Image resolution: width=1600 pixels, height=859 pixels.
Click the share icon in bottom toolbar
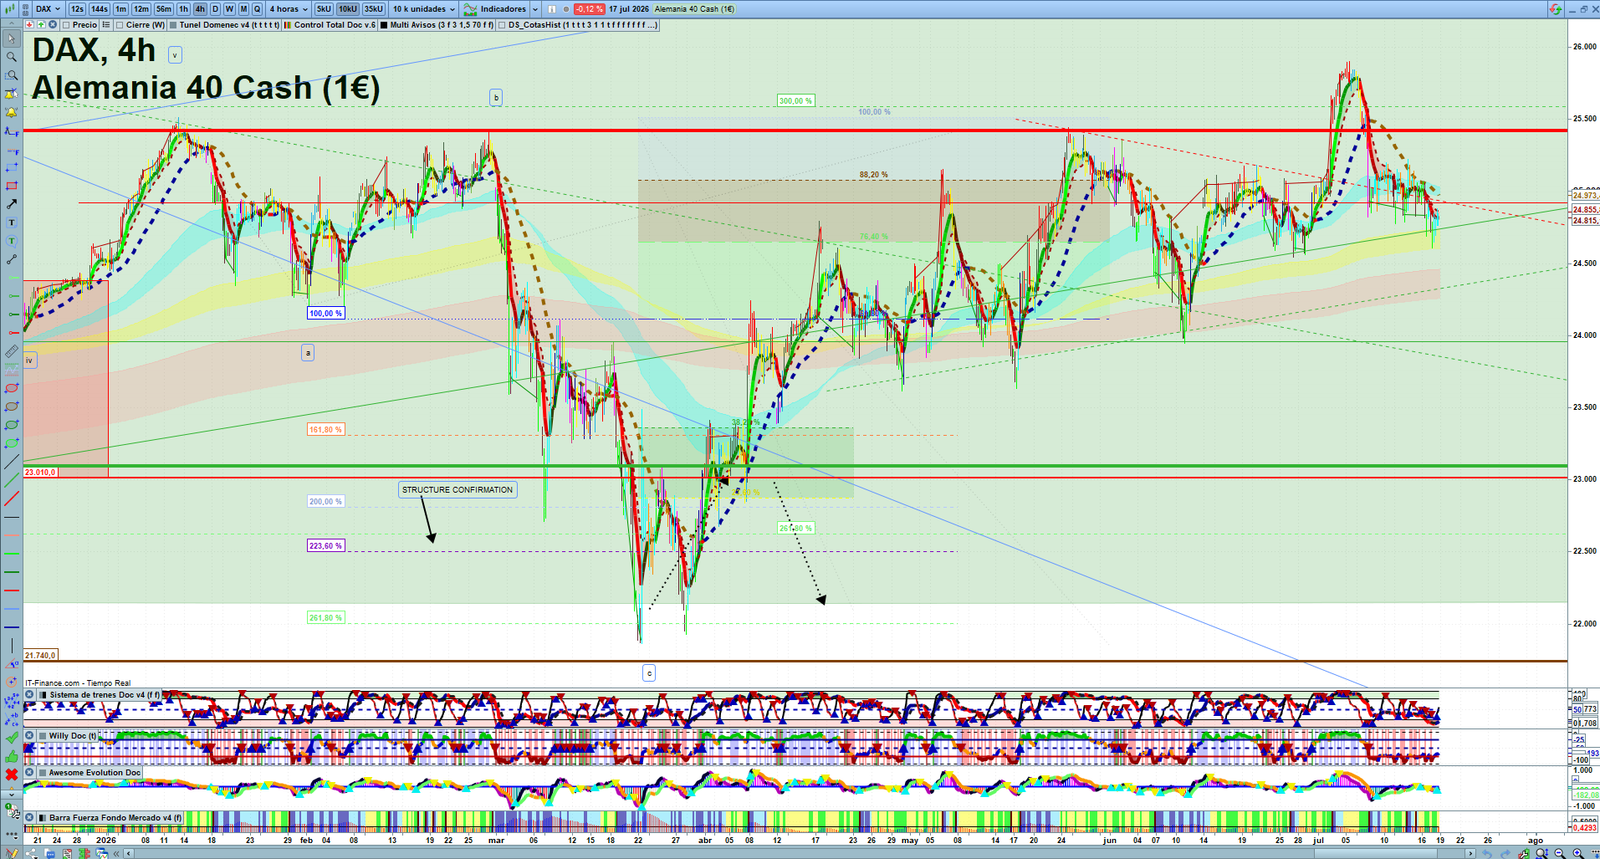click(31, 853)
